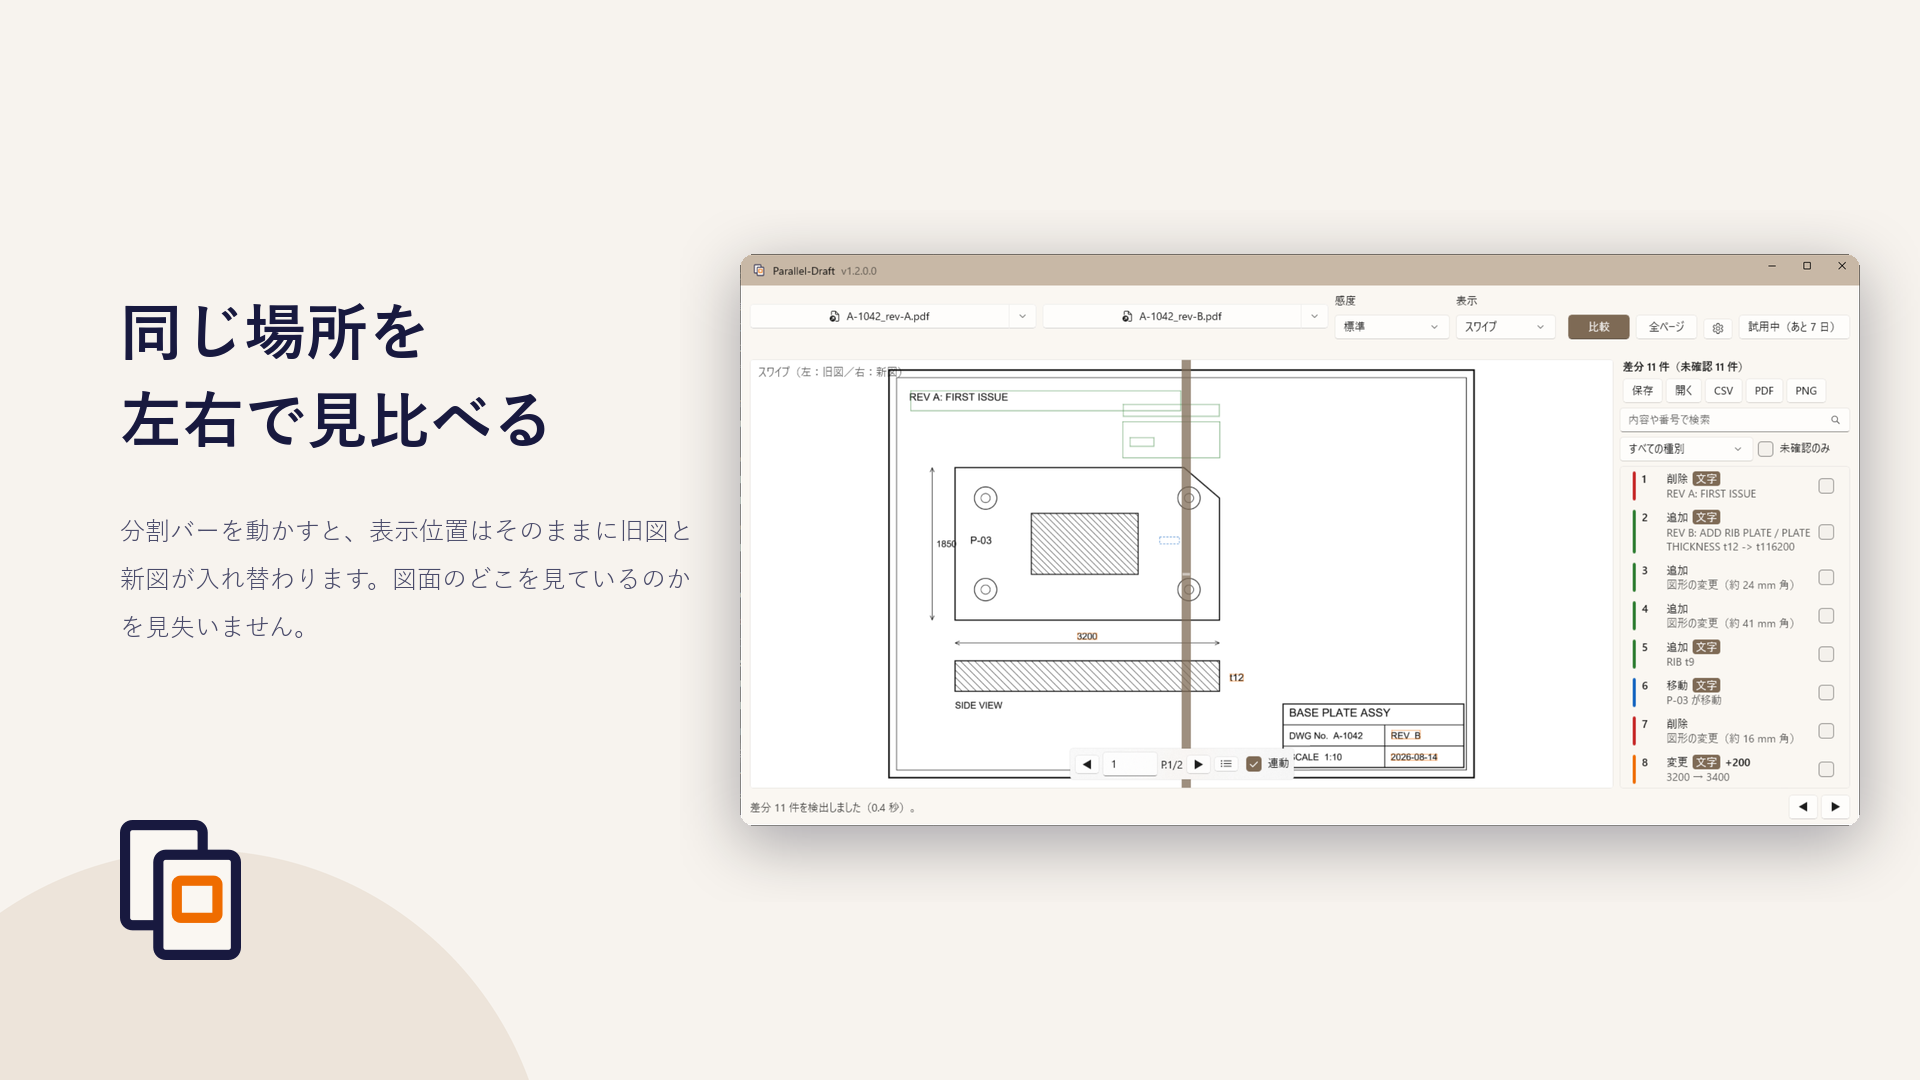Select the A-1042_rev-A.pdf file selector
This screenshot has height=1080, width=1920.
pos(880,316)
